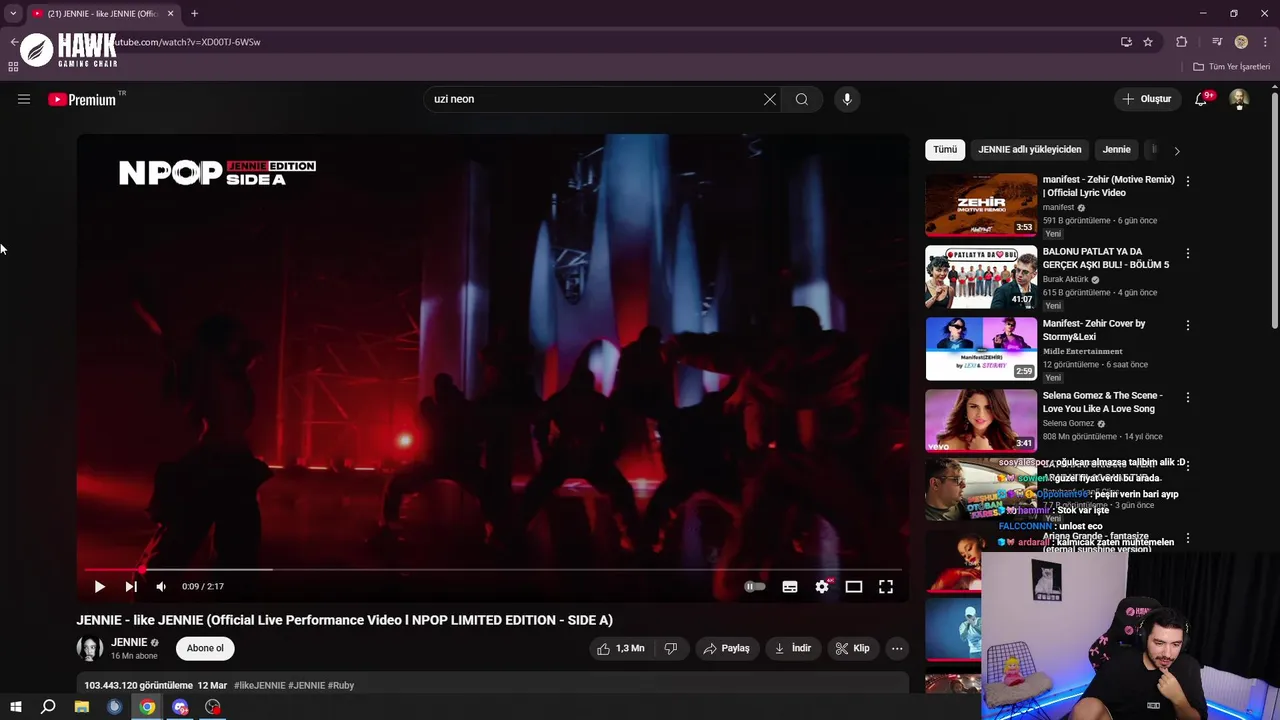1280x720 pixels.
Task: Select the Tümü filter chip
Action: tap(945, 150)
